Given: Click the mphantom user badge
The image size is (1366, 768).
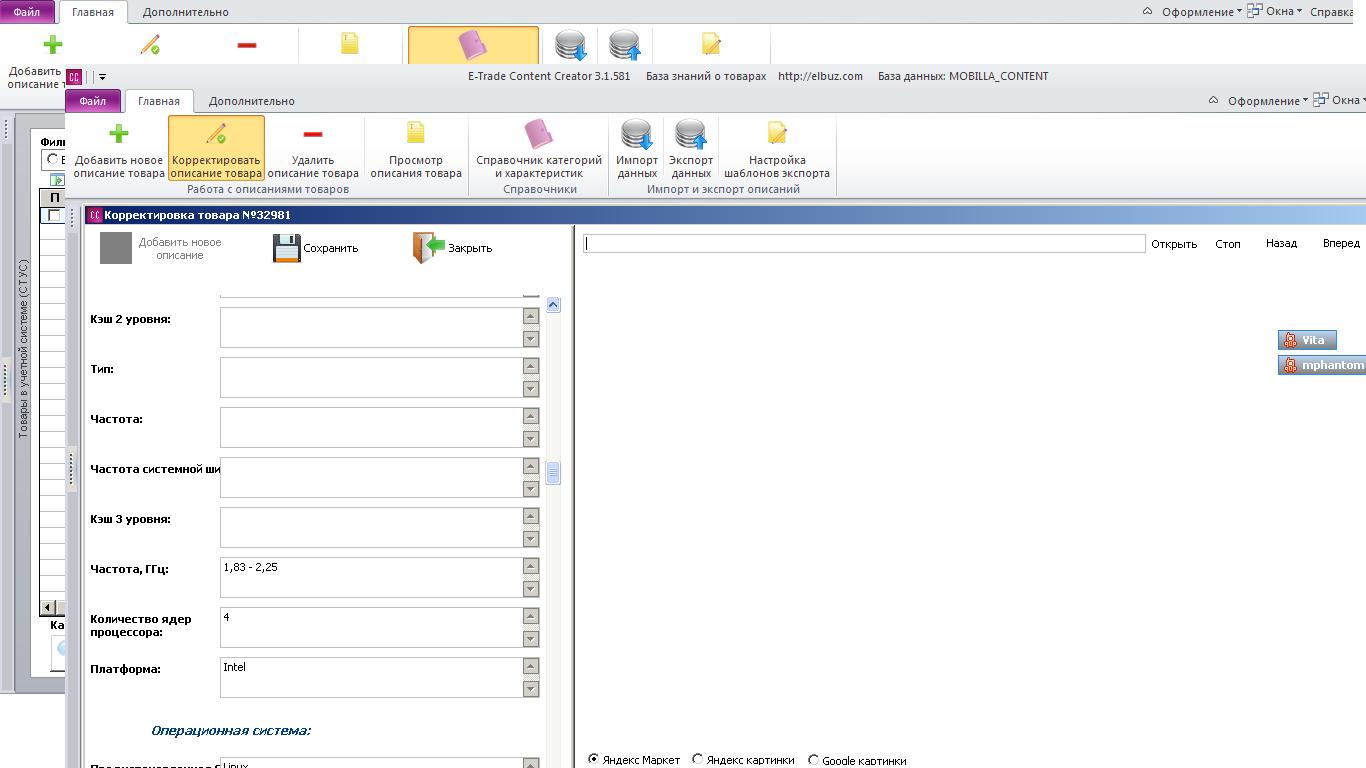Looking at the screenshot, I should click(x=1322, y=365).
